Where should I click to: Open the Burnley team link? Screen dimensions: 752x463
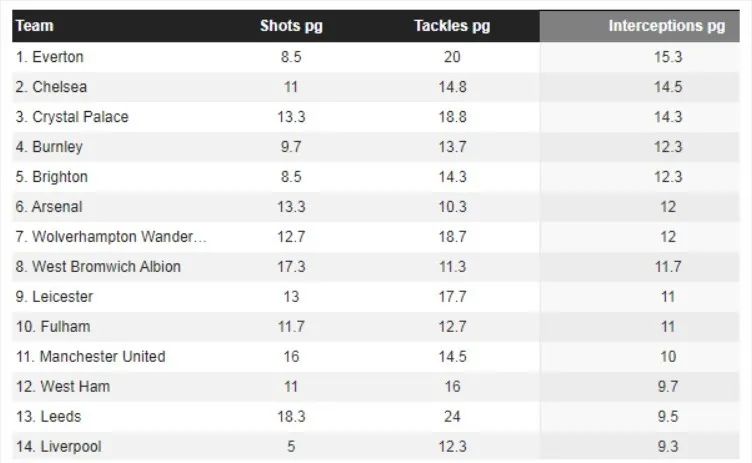(57, 147)
